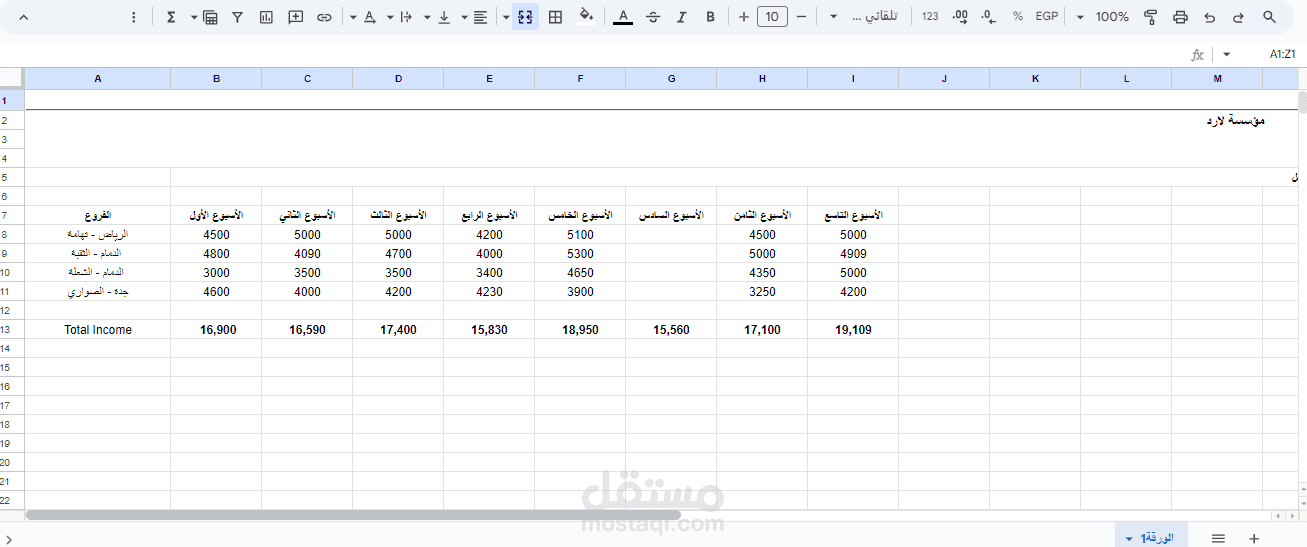Open the 123 more number formats menu
The image size is (1307, 547).
tap(930, 17)
